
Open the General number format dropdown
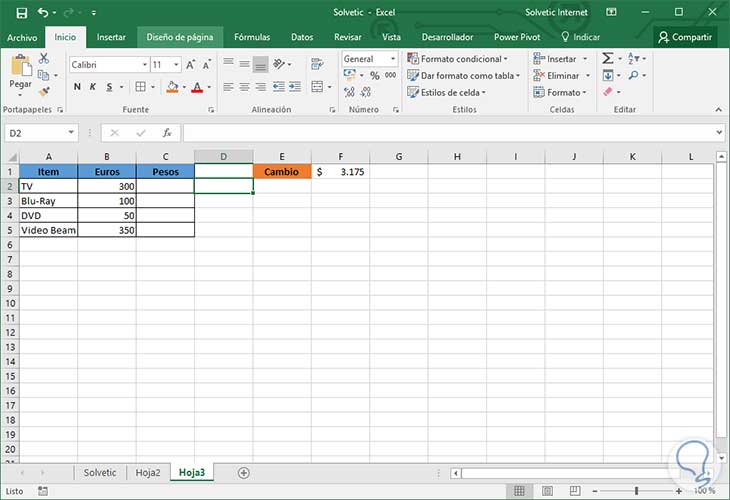[393, 59]
